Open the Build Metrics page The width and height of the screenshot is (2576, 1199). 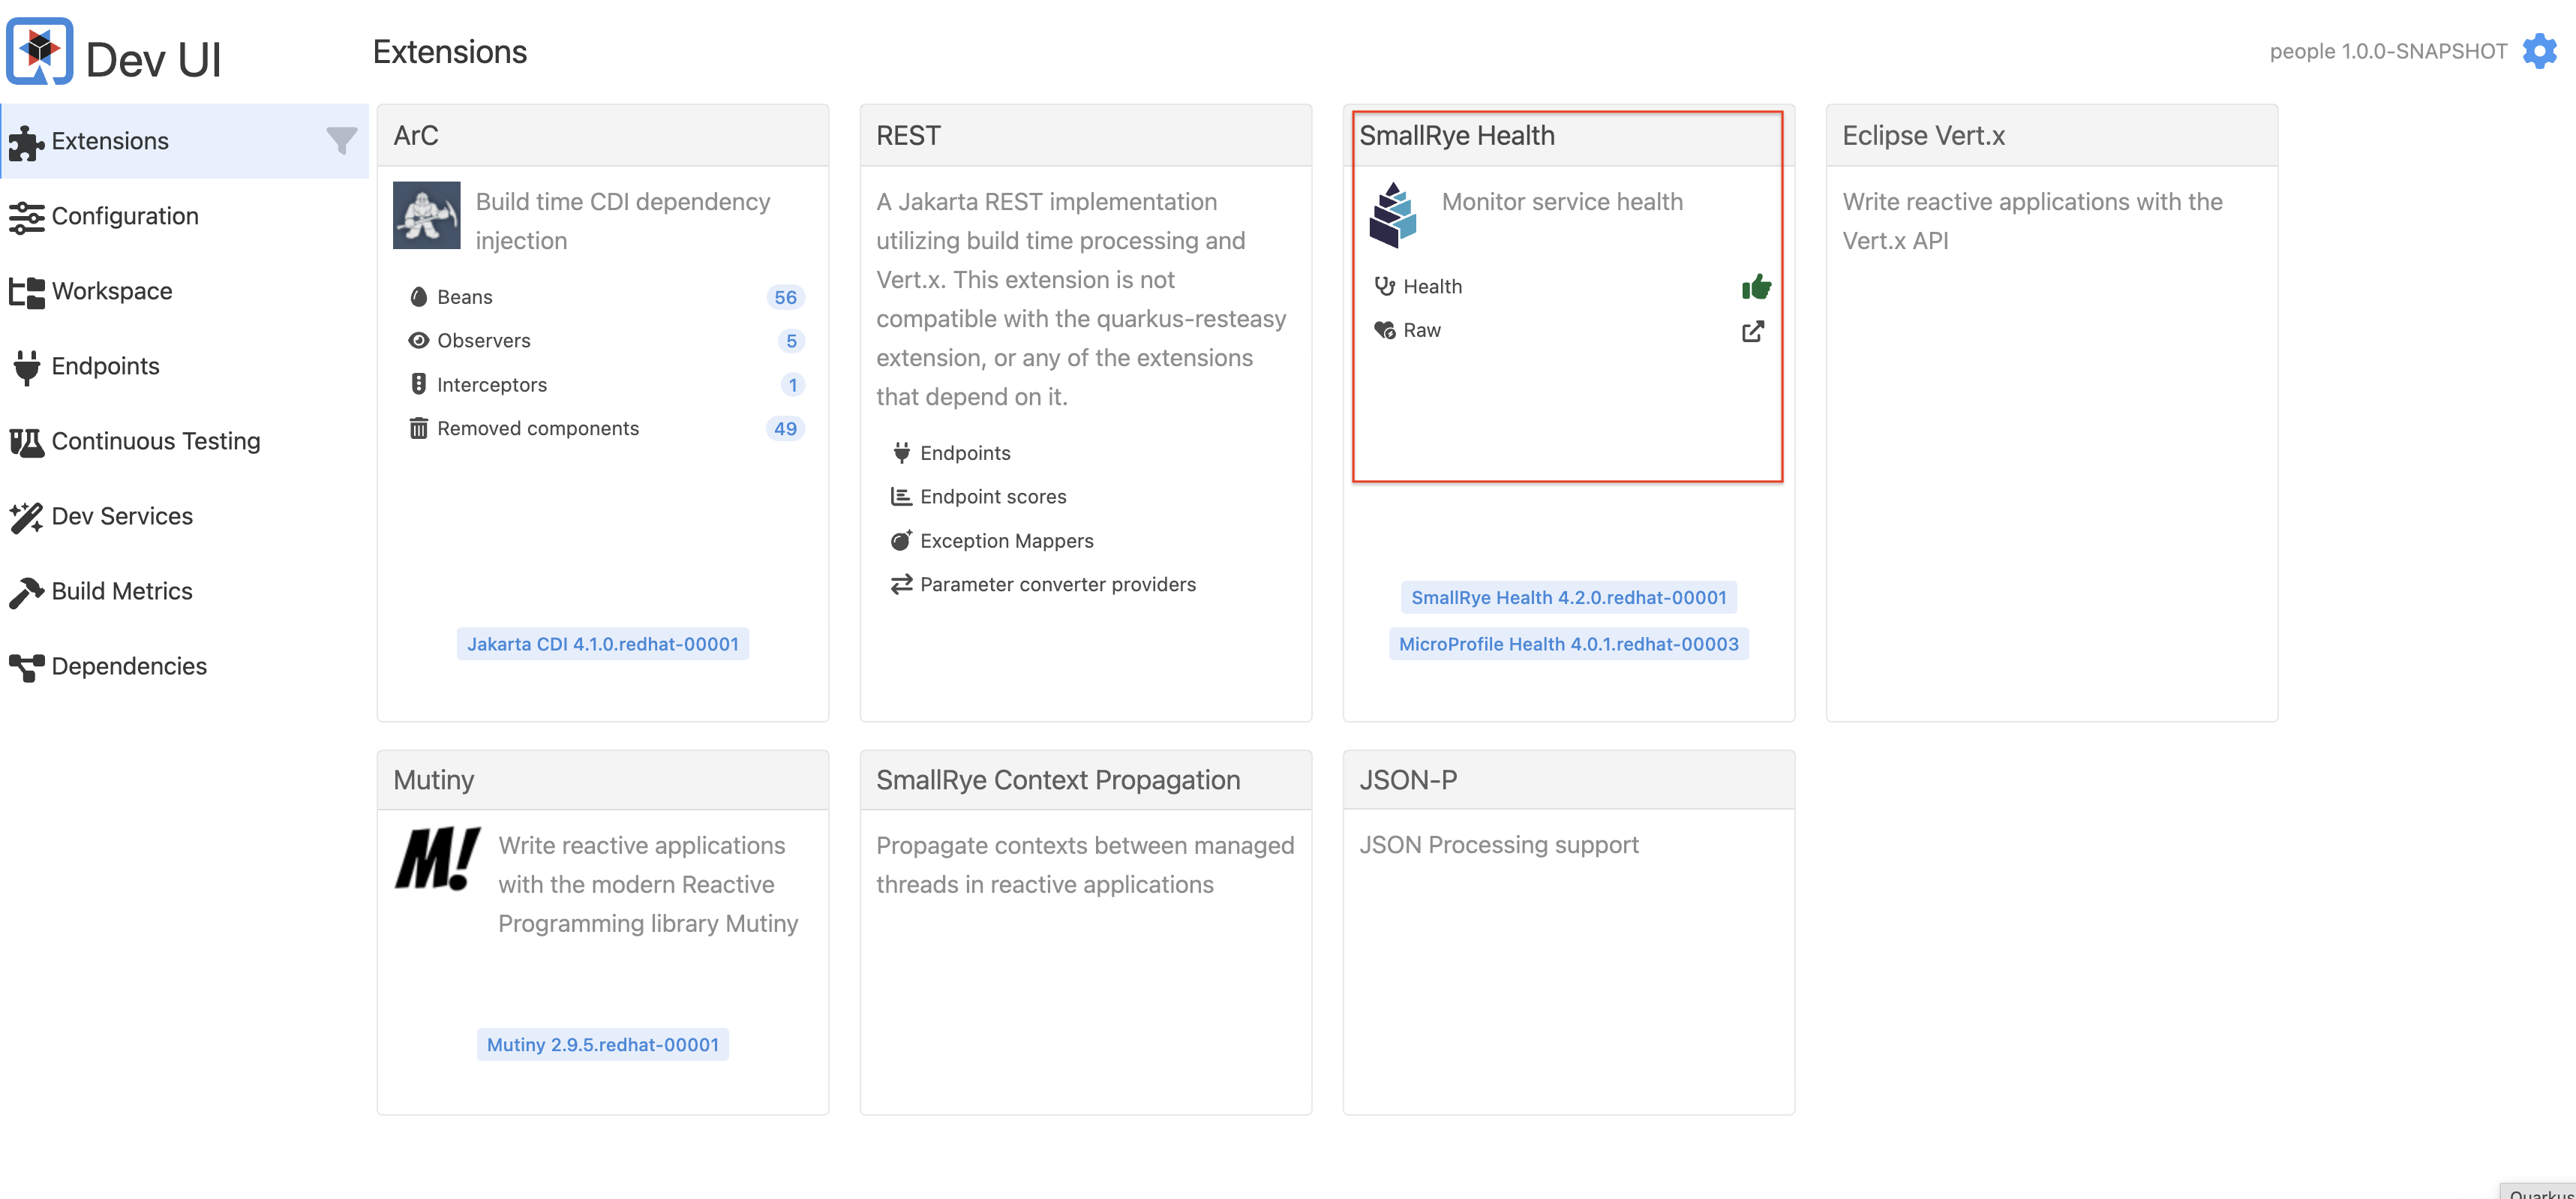[x=121, y=591]
